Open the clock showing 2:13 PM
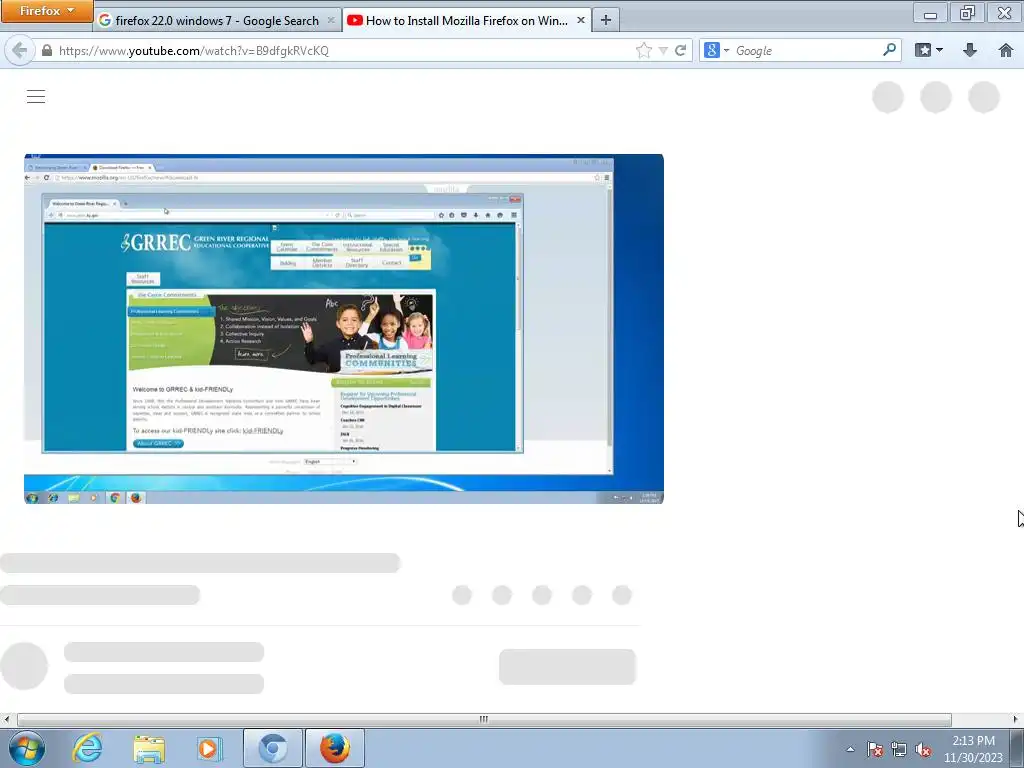The image size is (1024, 768). (x=973, y=749)
